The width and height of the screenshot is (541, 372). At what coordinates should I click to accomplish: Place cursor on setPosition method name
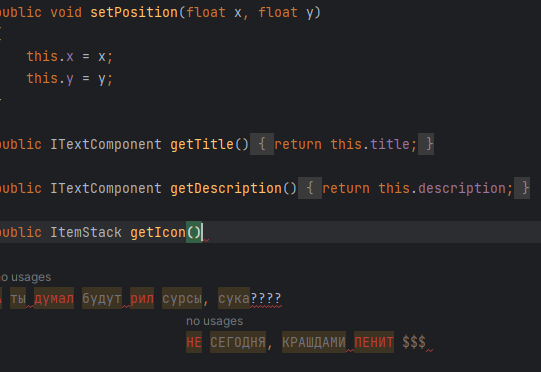point(134,12)
